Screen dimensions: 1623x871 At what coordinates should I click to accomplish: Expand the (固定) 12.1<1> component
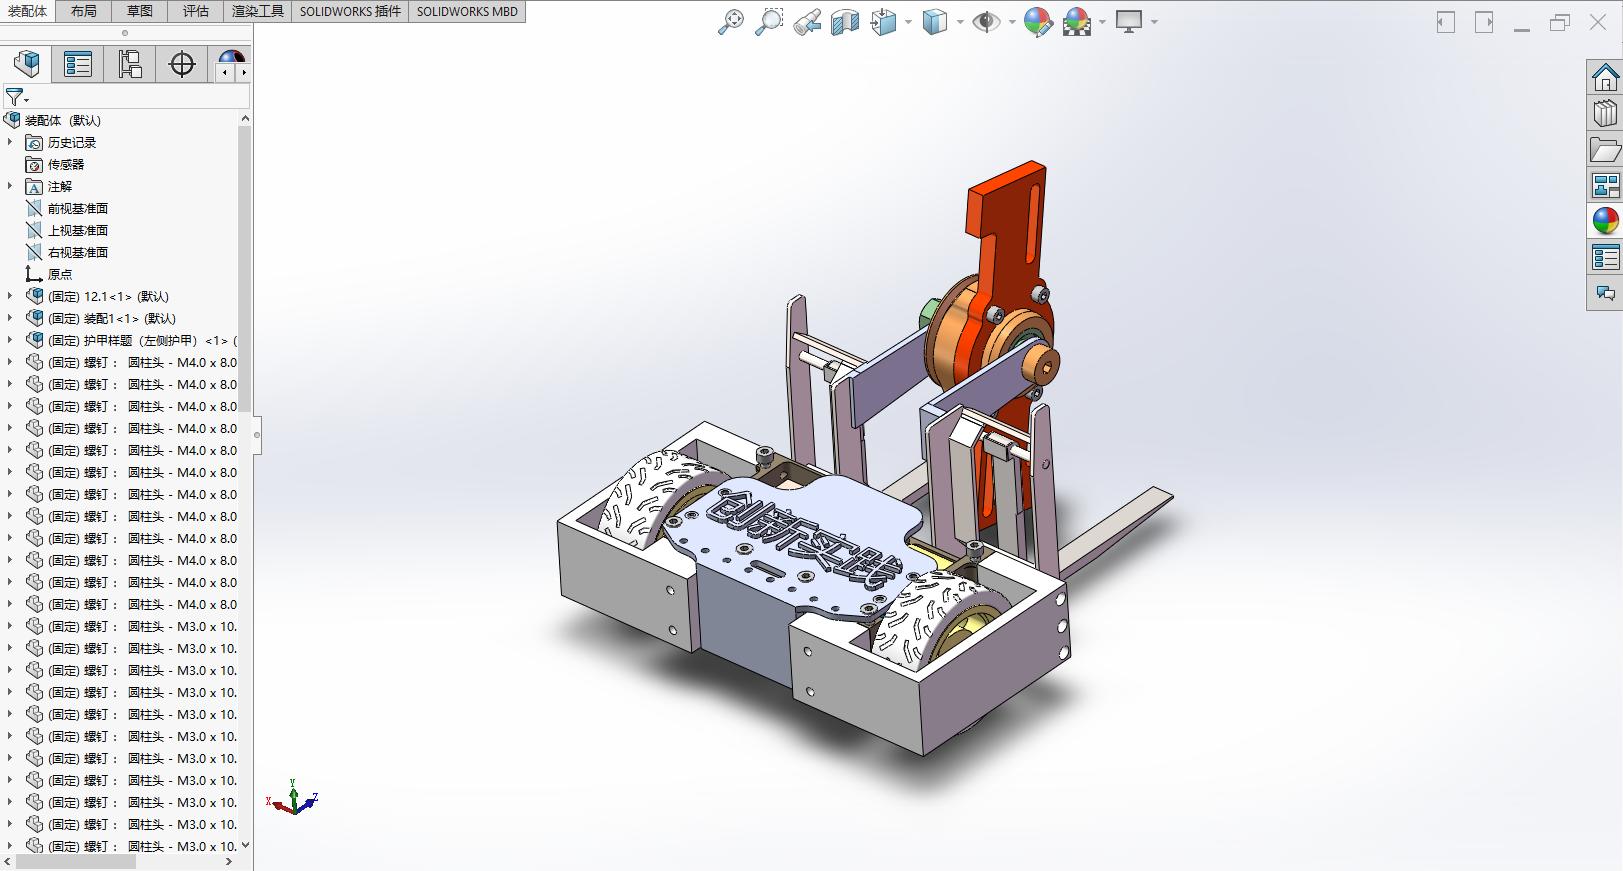pyautogui.click(x=10, y=296)
